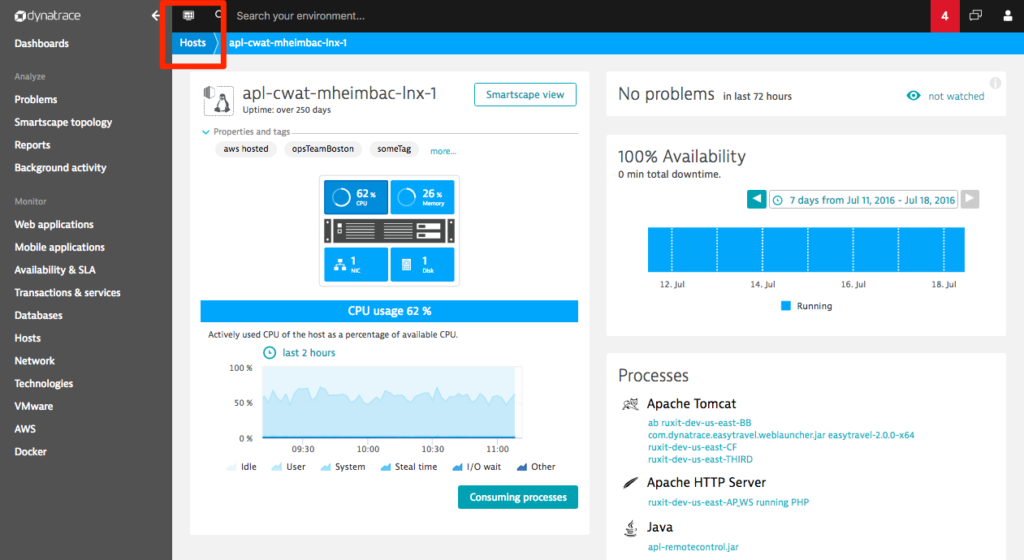Click the Dynatrace logo

click(47, 16)
